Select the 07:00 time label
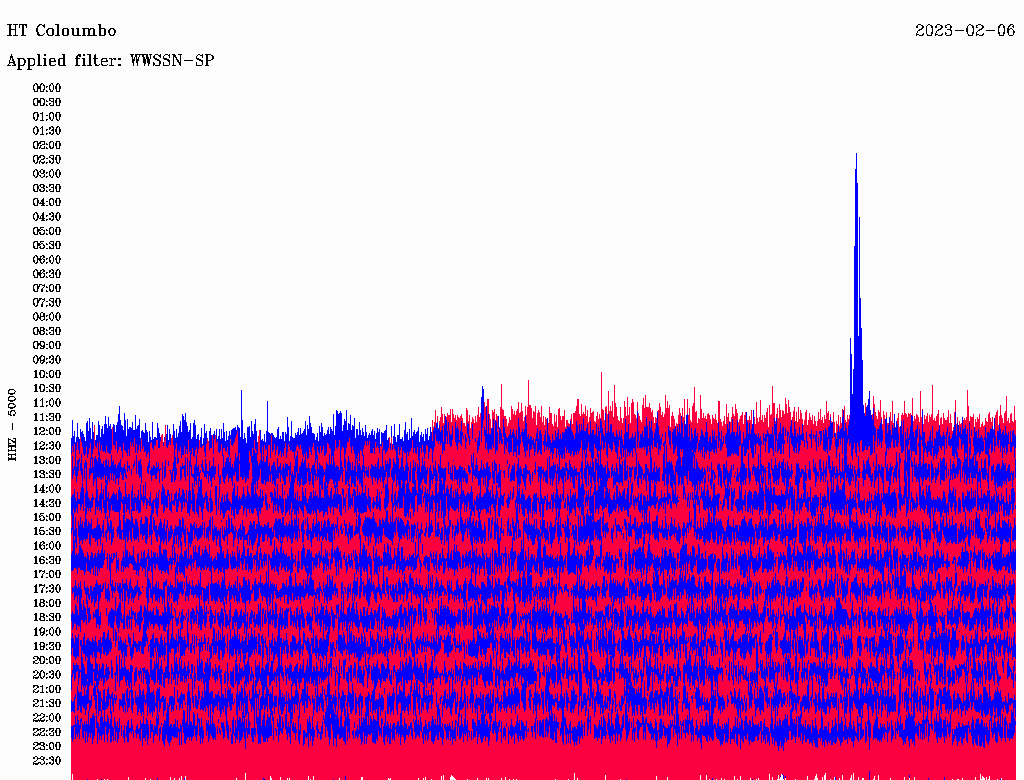The width and height of the screenshot is (1024, 780). 47,288
